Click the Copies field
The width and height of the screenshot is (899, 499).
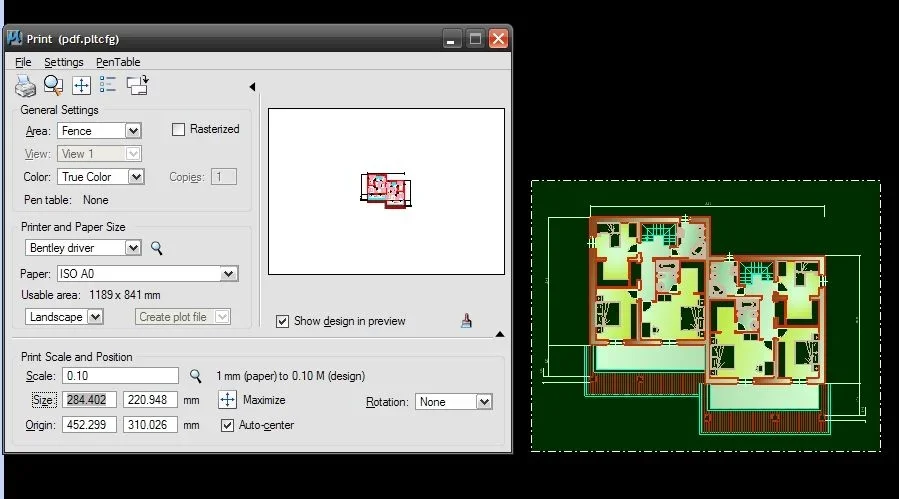224,177
